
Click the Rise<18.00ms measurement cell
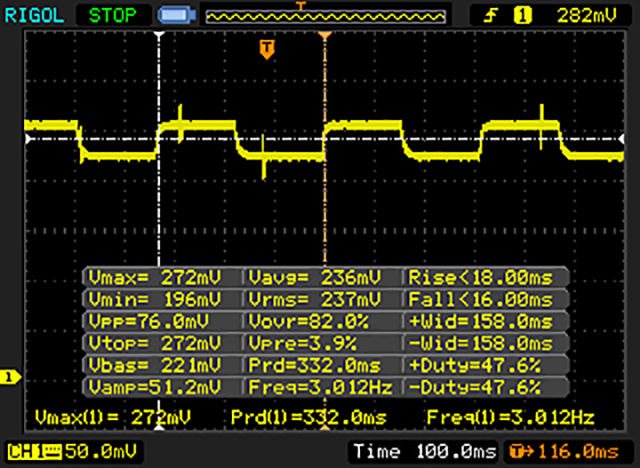pyautogui.click(x=486, y=277)
